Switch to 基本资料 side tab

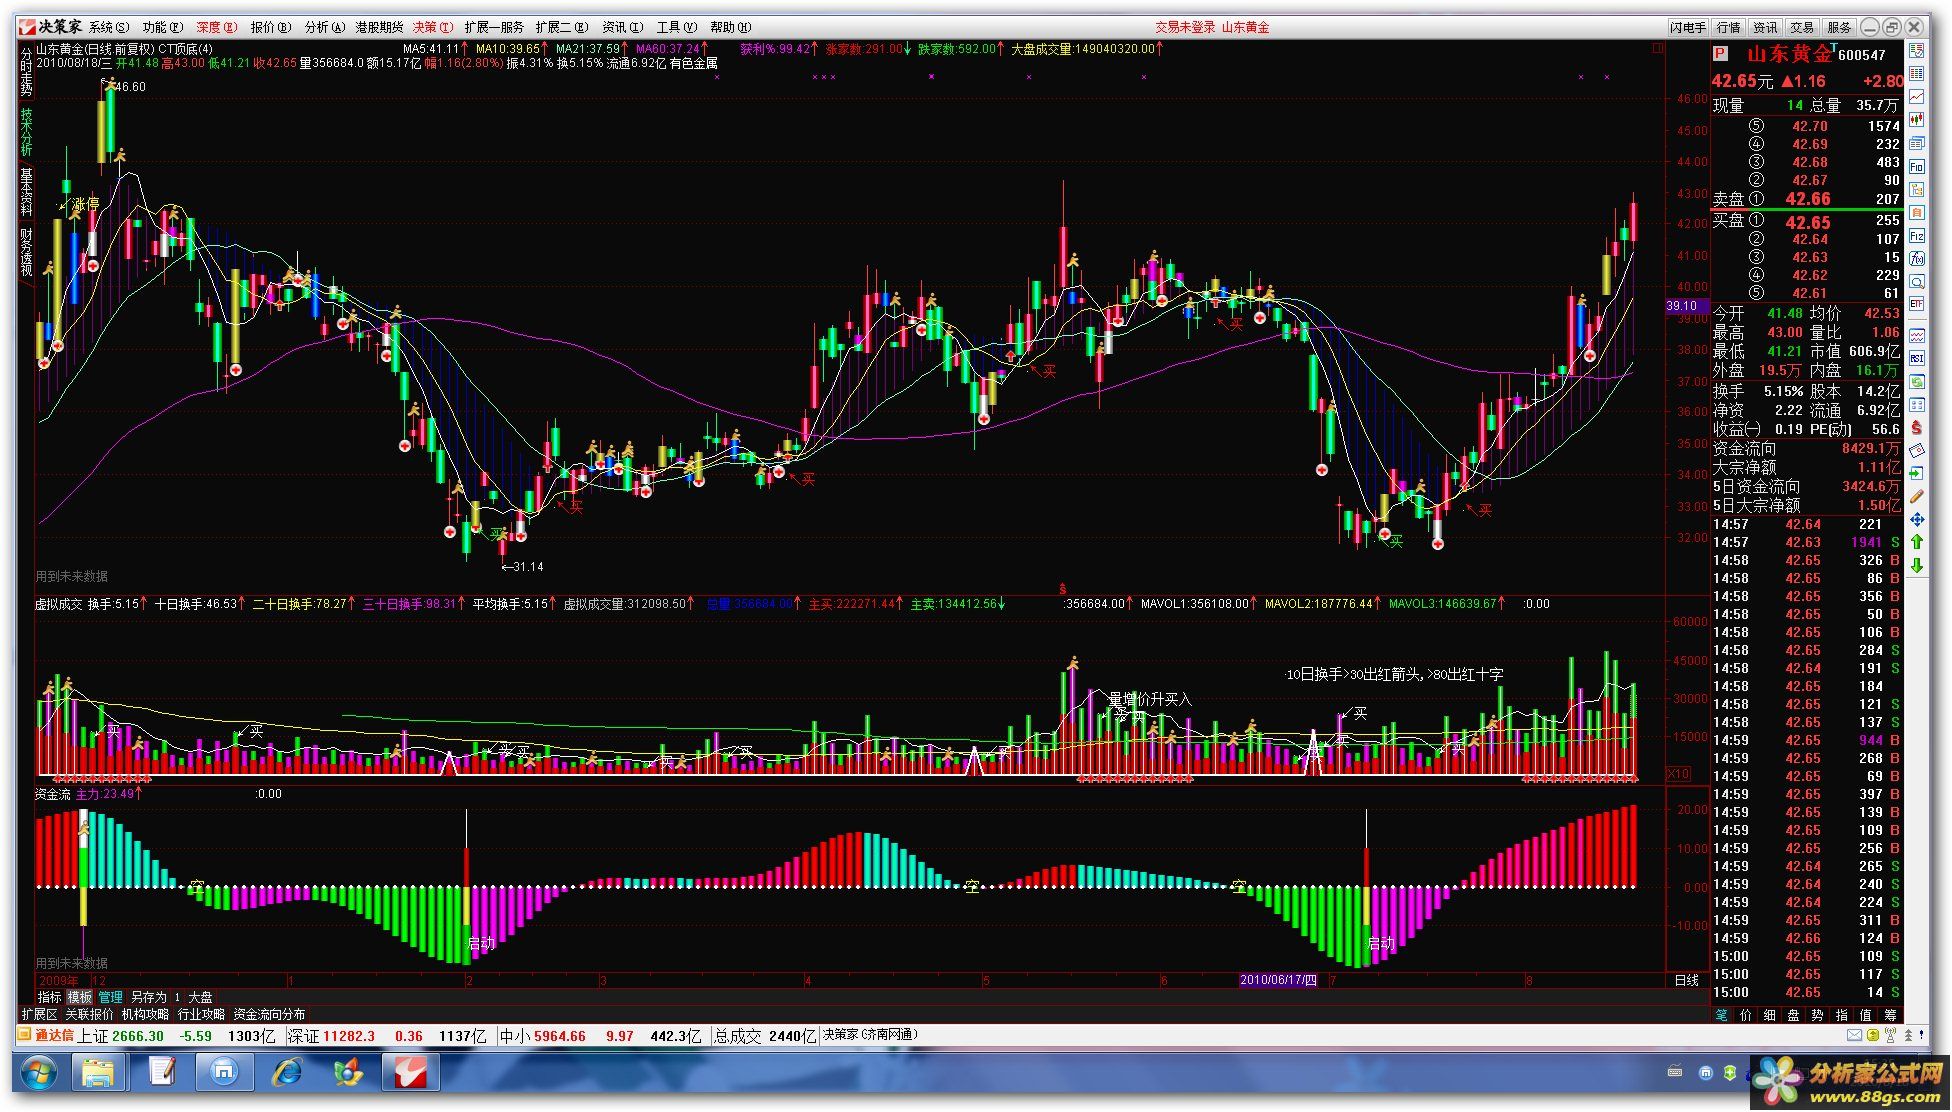pyautogui.click(x=26, y=192)
